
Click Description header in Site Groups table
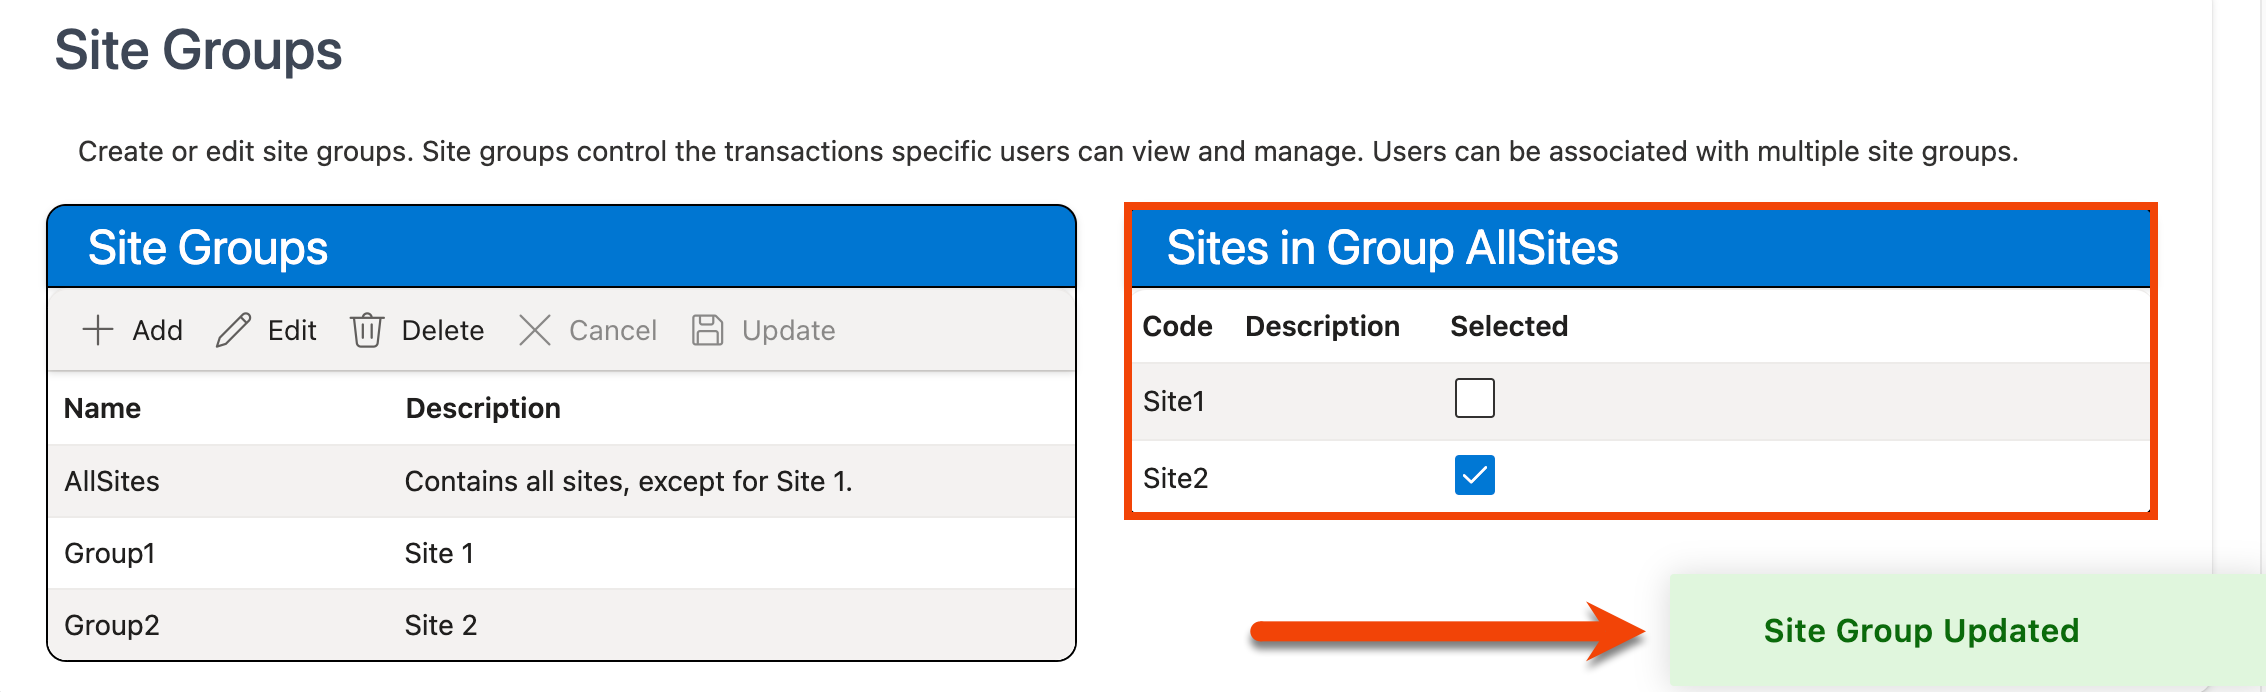pyautogui.click(x=483, y=408)
